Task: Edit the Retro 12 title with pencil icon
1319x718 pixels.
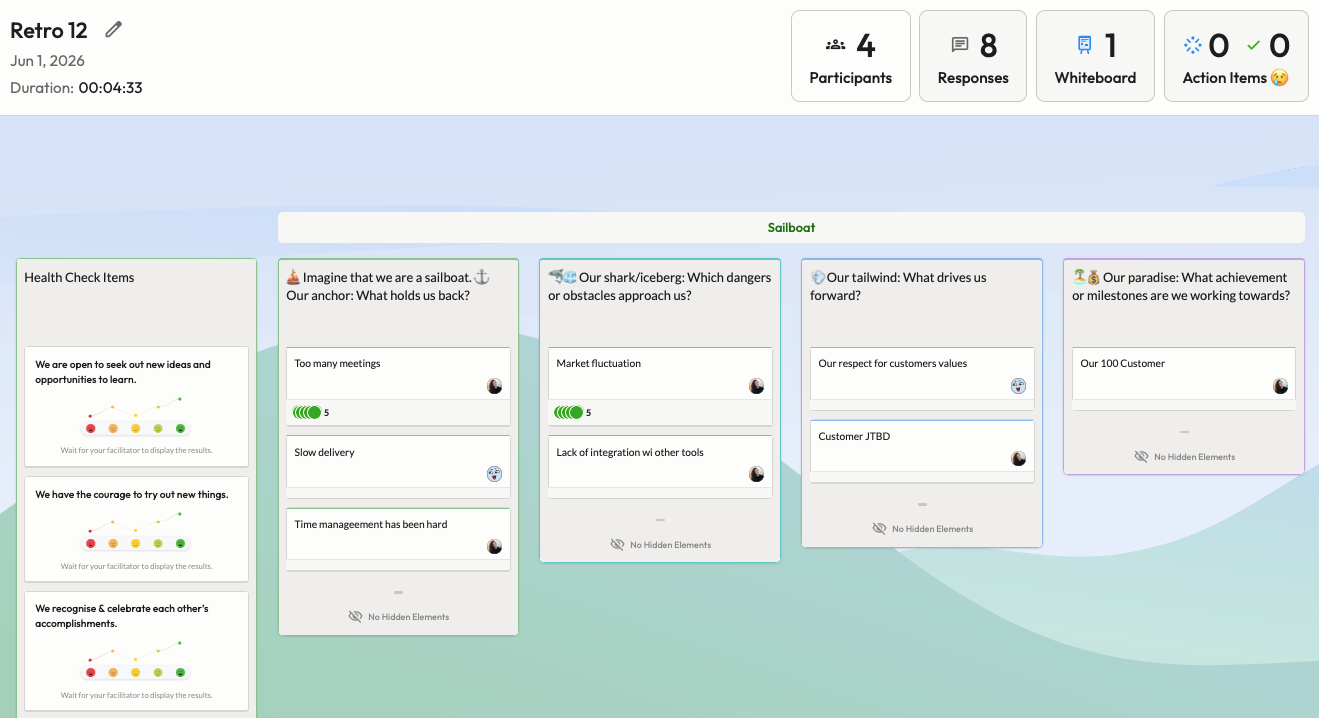Action: point(113,30)
